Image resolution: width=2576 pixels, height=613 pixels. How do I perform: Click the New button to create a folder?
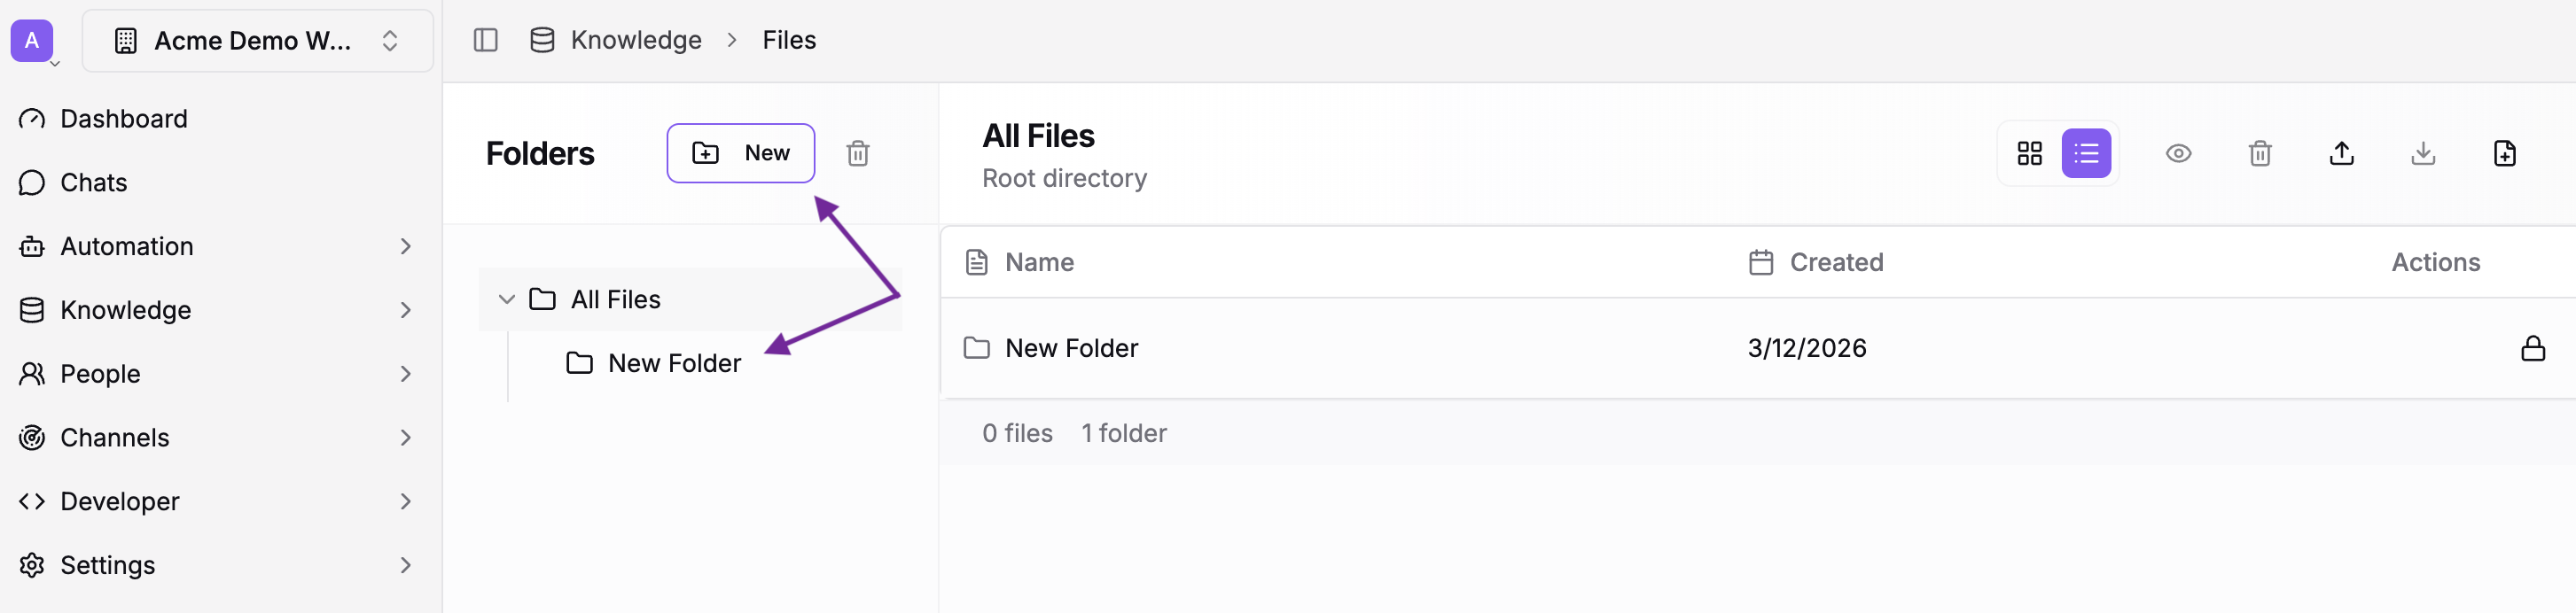(x=740, y=153)
